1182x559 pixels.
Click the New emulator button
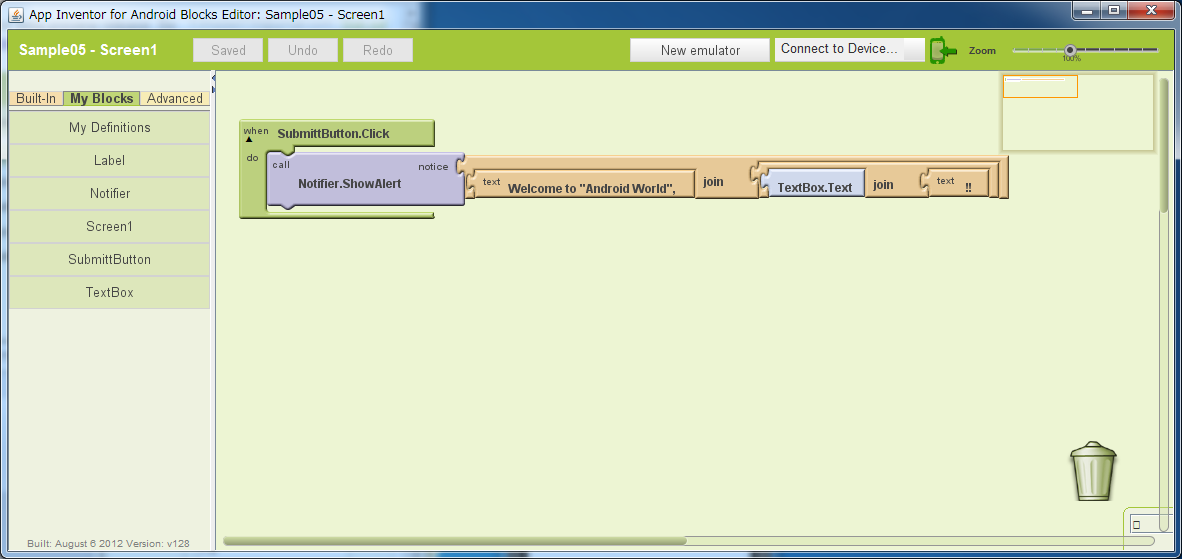(x=700, y=50)
